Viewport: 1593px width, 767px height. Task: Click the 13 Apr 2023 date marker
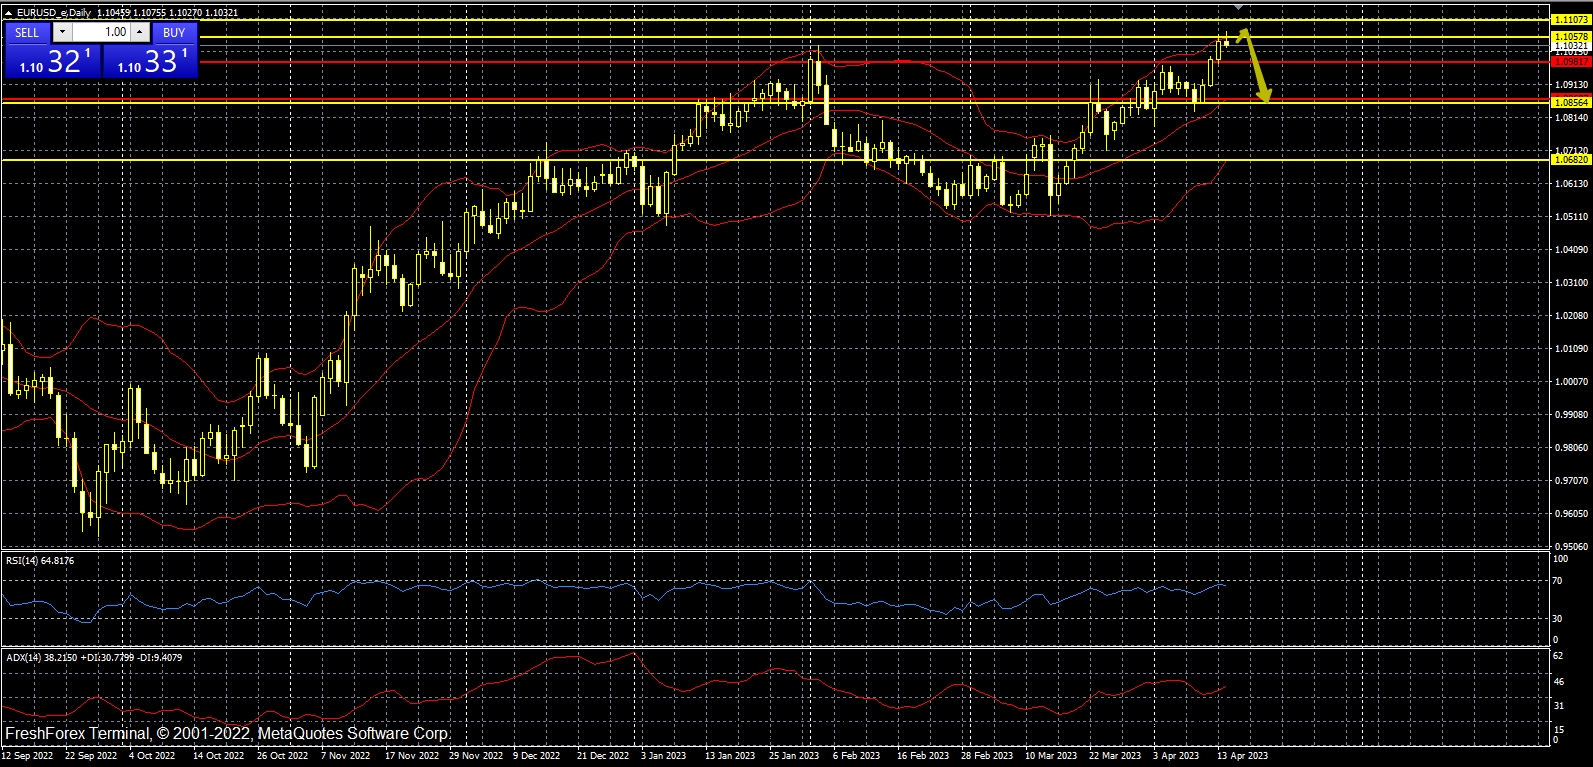[1242, 756]
